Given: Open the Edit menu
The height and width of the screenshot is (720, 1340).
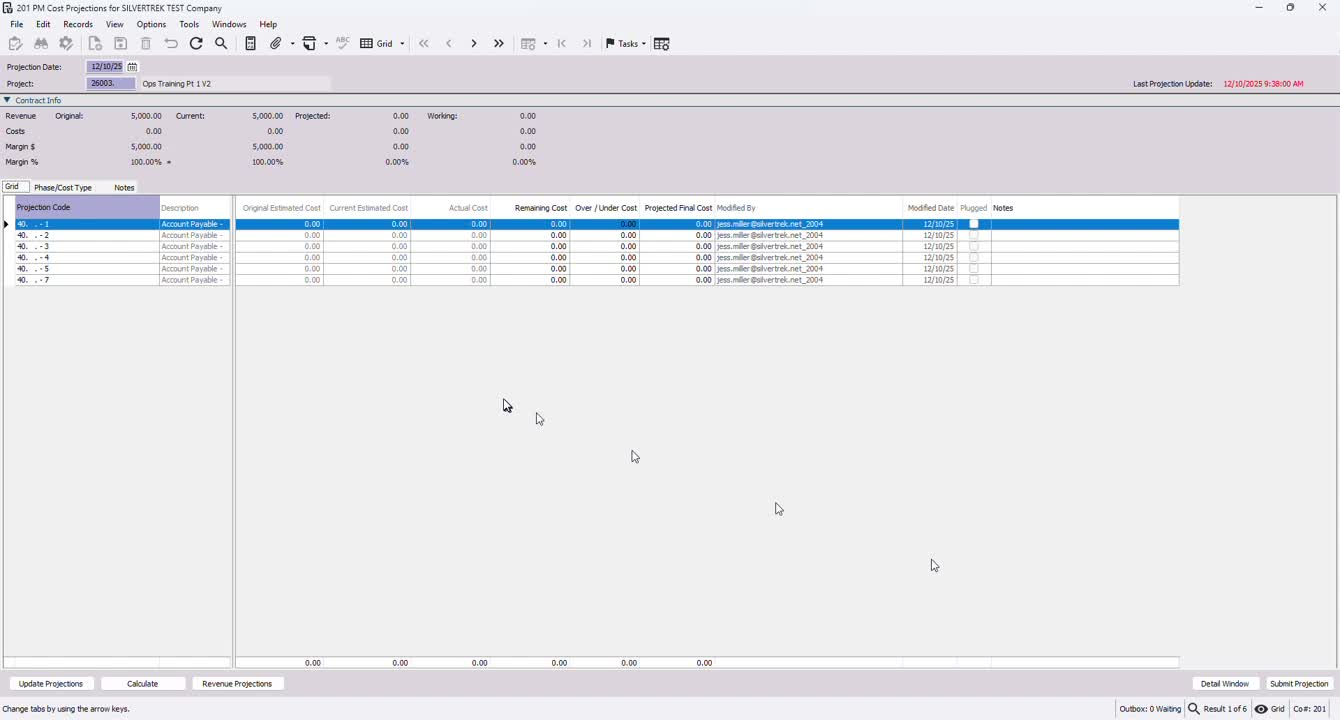Looking at the screenshot, I should [43, 24].
